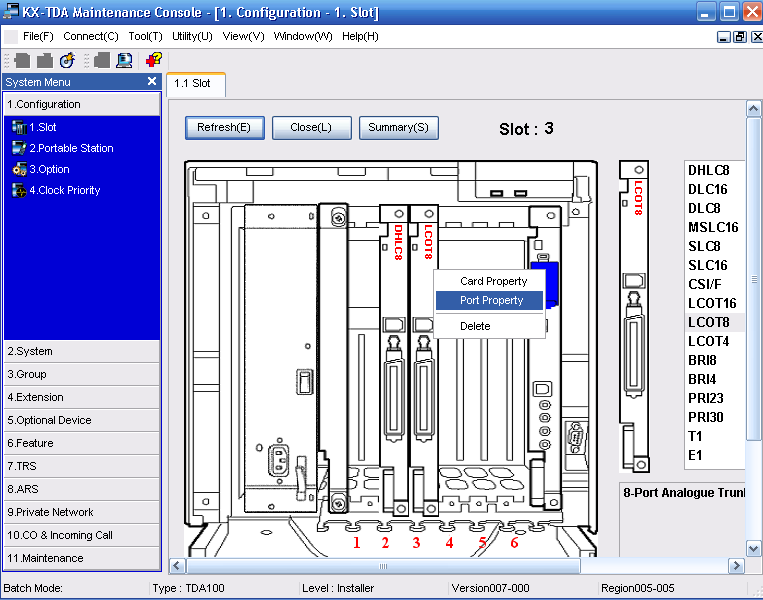
Task: Expand the 5.Optional Device section
Action: (x=82, y=420)
